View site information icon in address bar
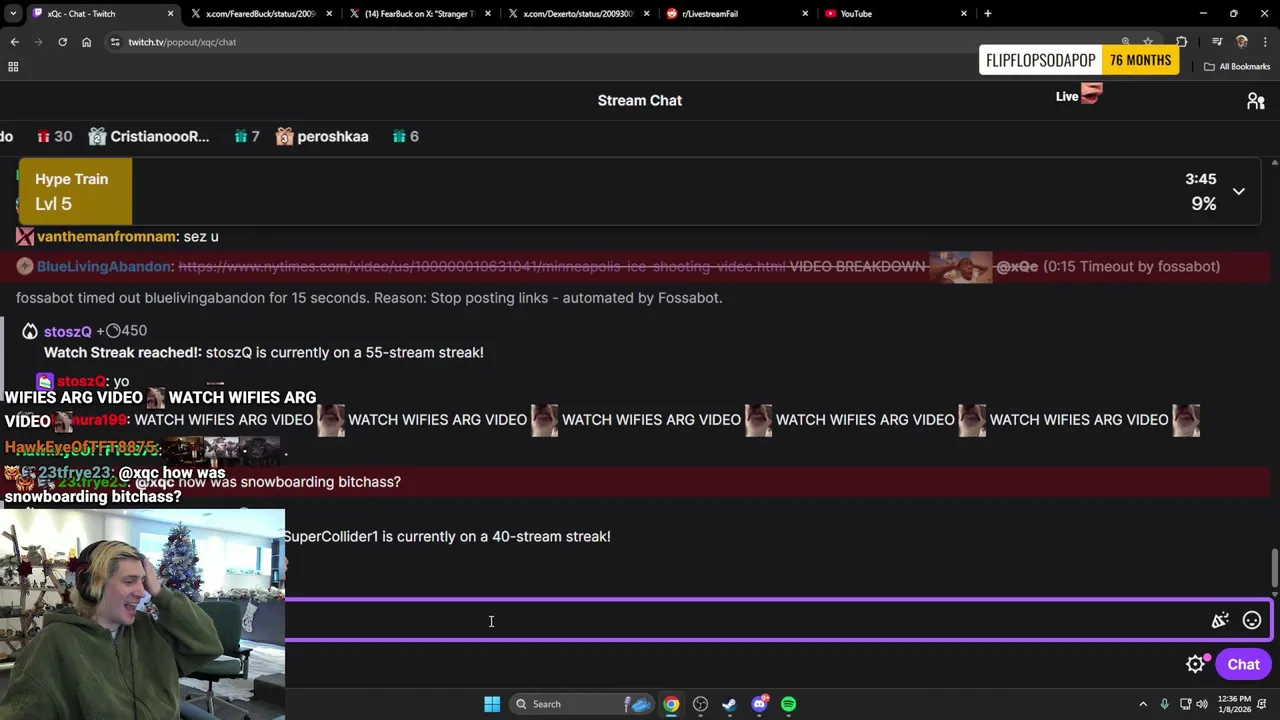 [115, 42]
